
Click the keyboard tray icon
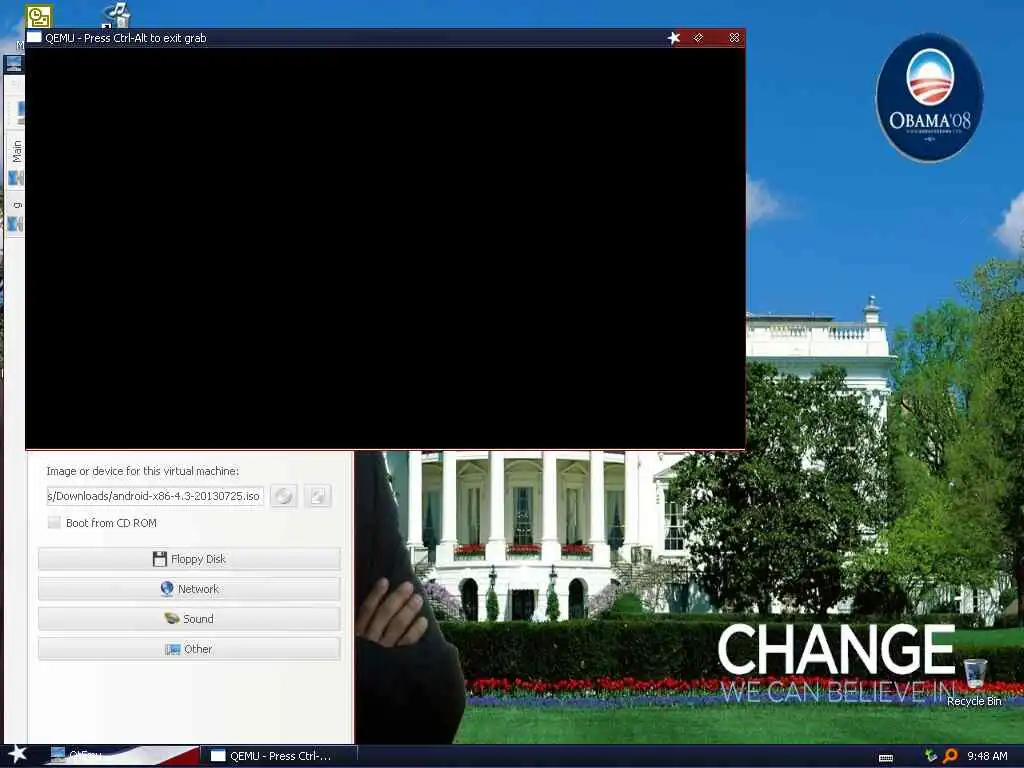pyautogui.click(x=886, y=758)
